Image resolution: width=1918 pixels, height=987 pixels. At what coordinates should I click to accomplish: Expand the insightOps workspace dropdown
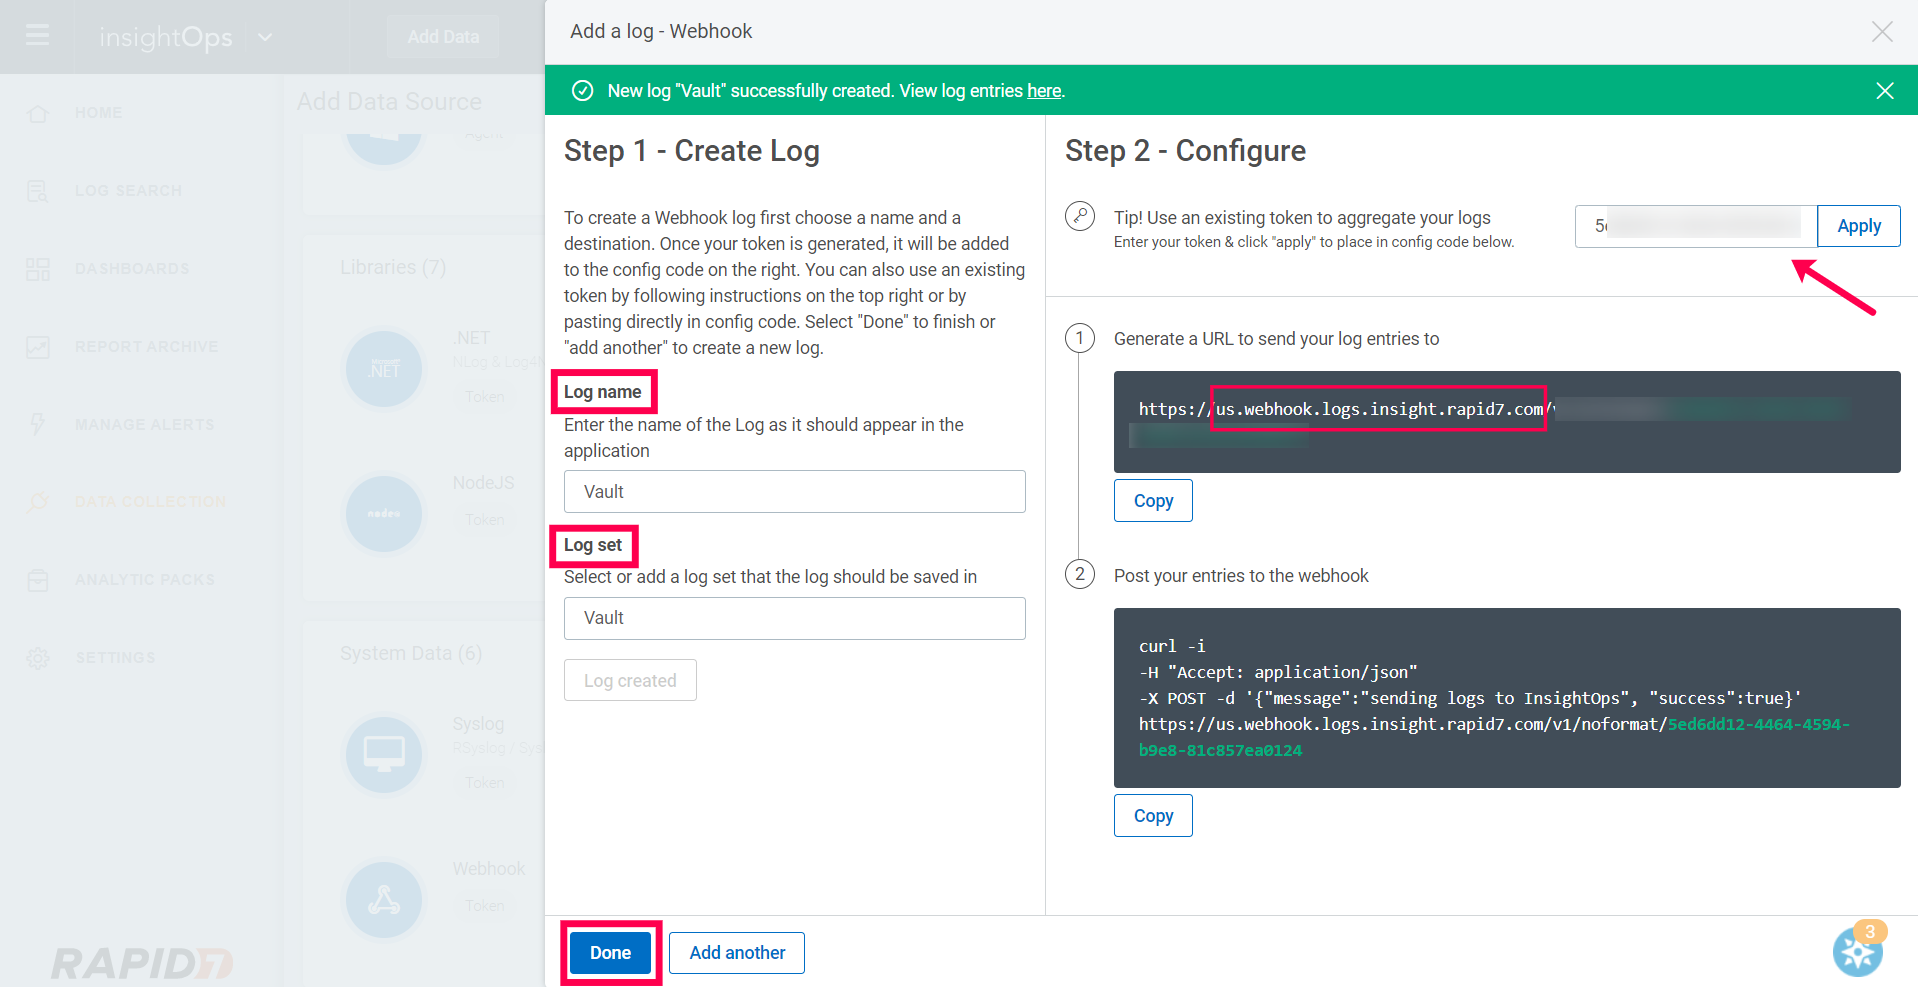click(263, 37)
